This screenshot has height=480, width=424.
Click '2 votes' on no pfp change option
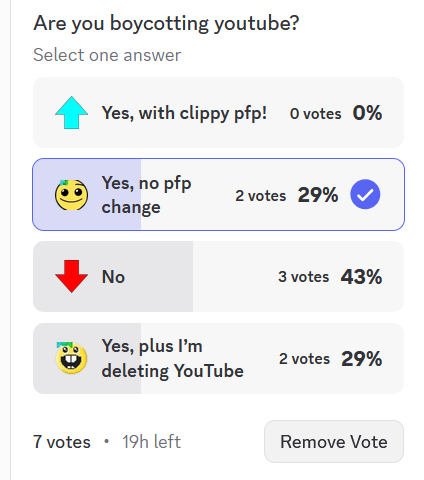click(x=261, y=195)
